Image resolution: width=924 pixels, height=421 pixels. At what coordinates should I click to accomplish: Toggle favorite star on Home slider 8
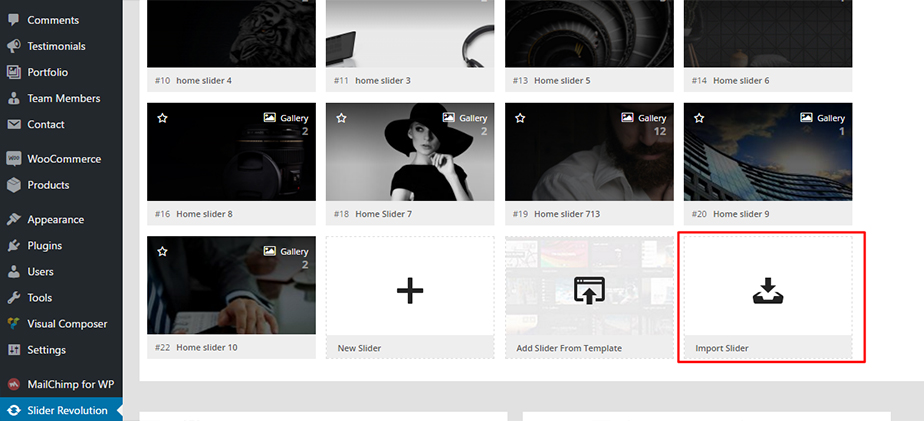point(162,118)
